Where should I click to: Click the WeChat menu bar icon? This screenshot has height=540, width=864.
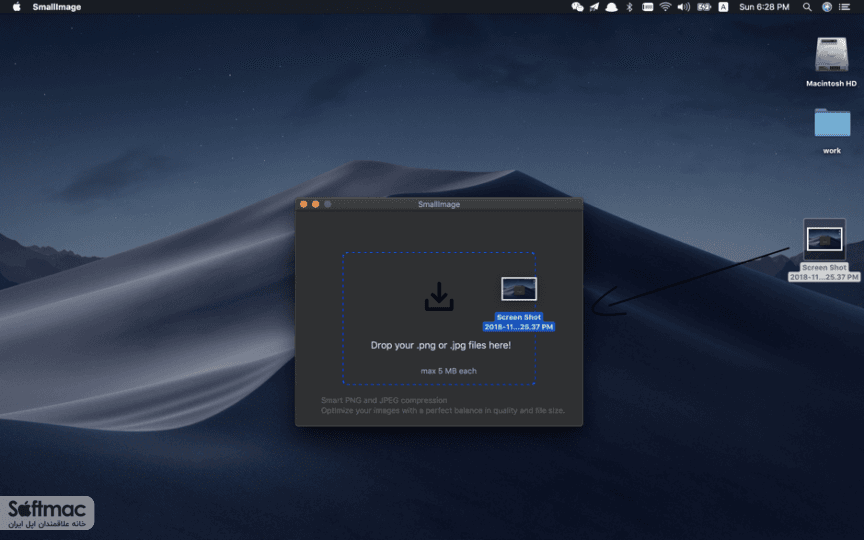[577, 7]
